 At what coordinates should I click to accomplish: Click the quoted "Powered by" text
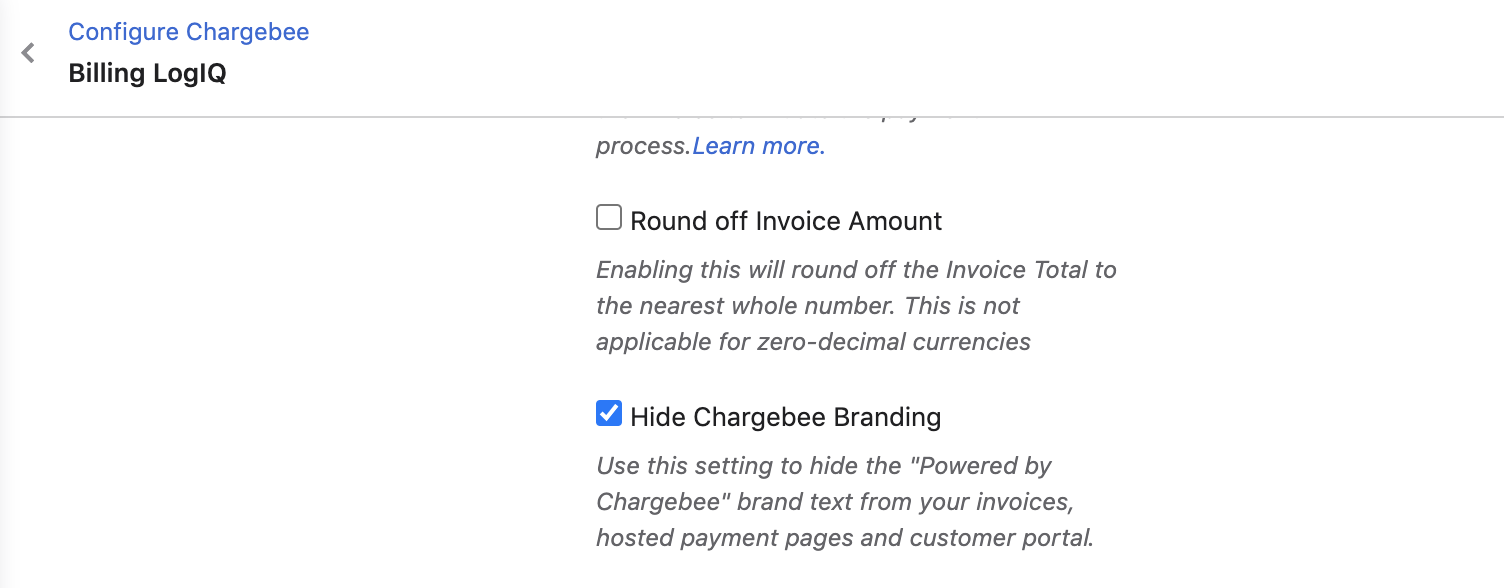tap(974, 466)
